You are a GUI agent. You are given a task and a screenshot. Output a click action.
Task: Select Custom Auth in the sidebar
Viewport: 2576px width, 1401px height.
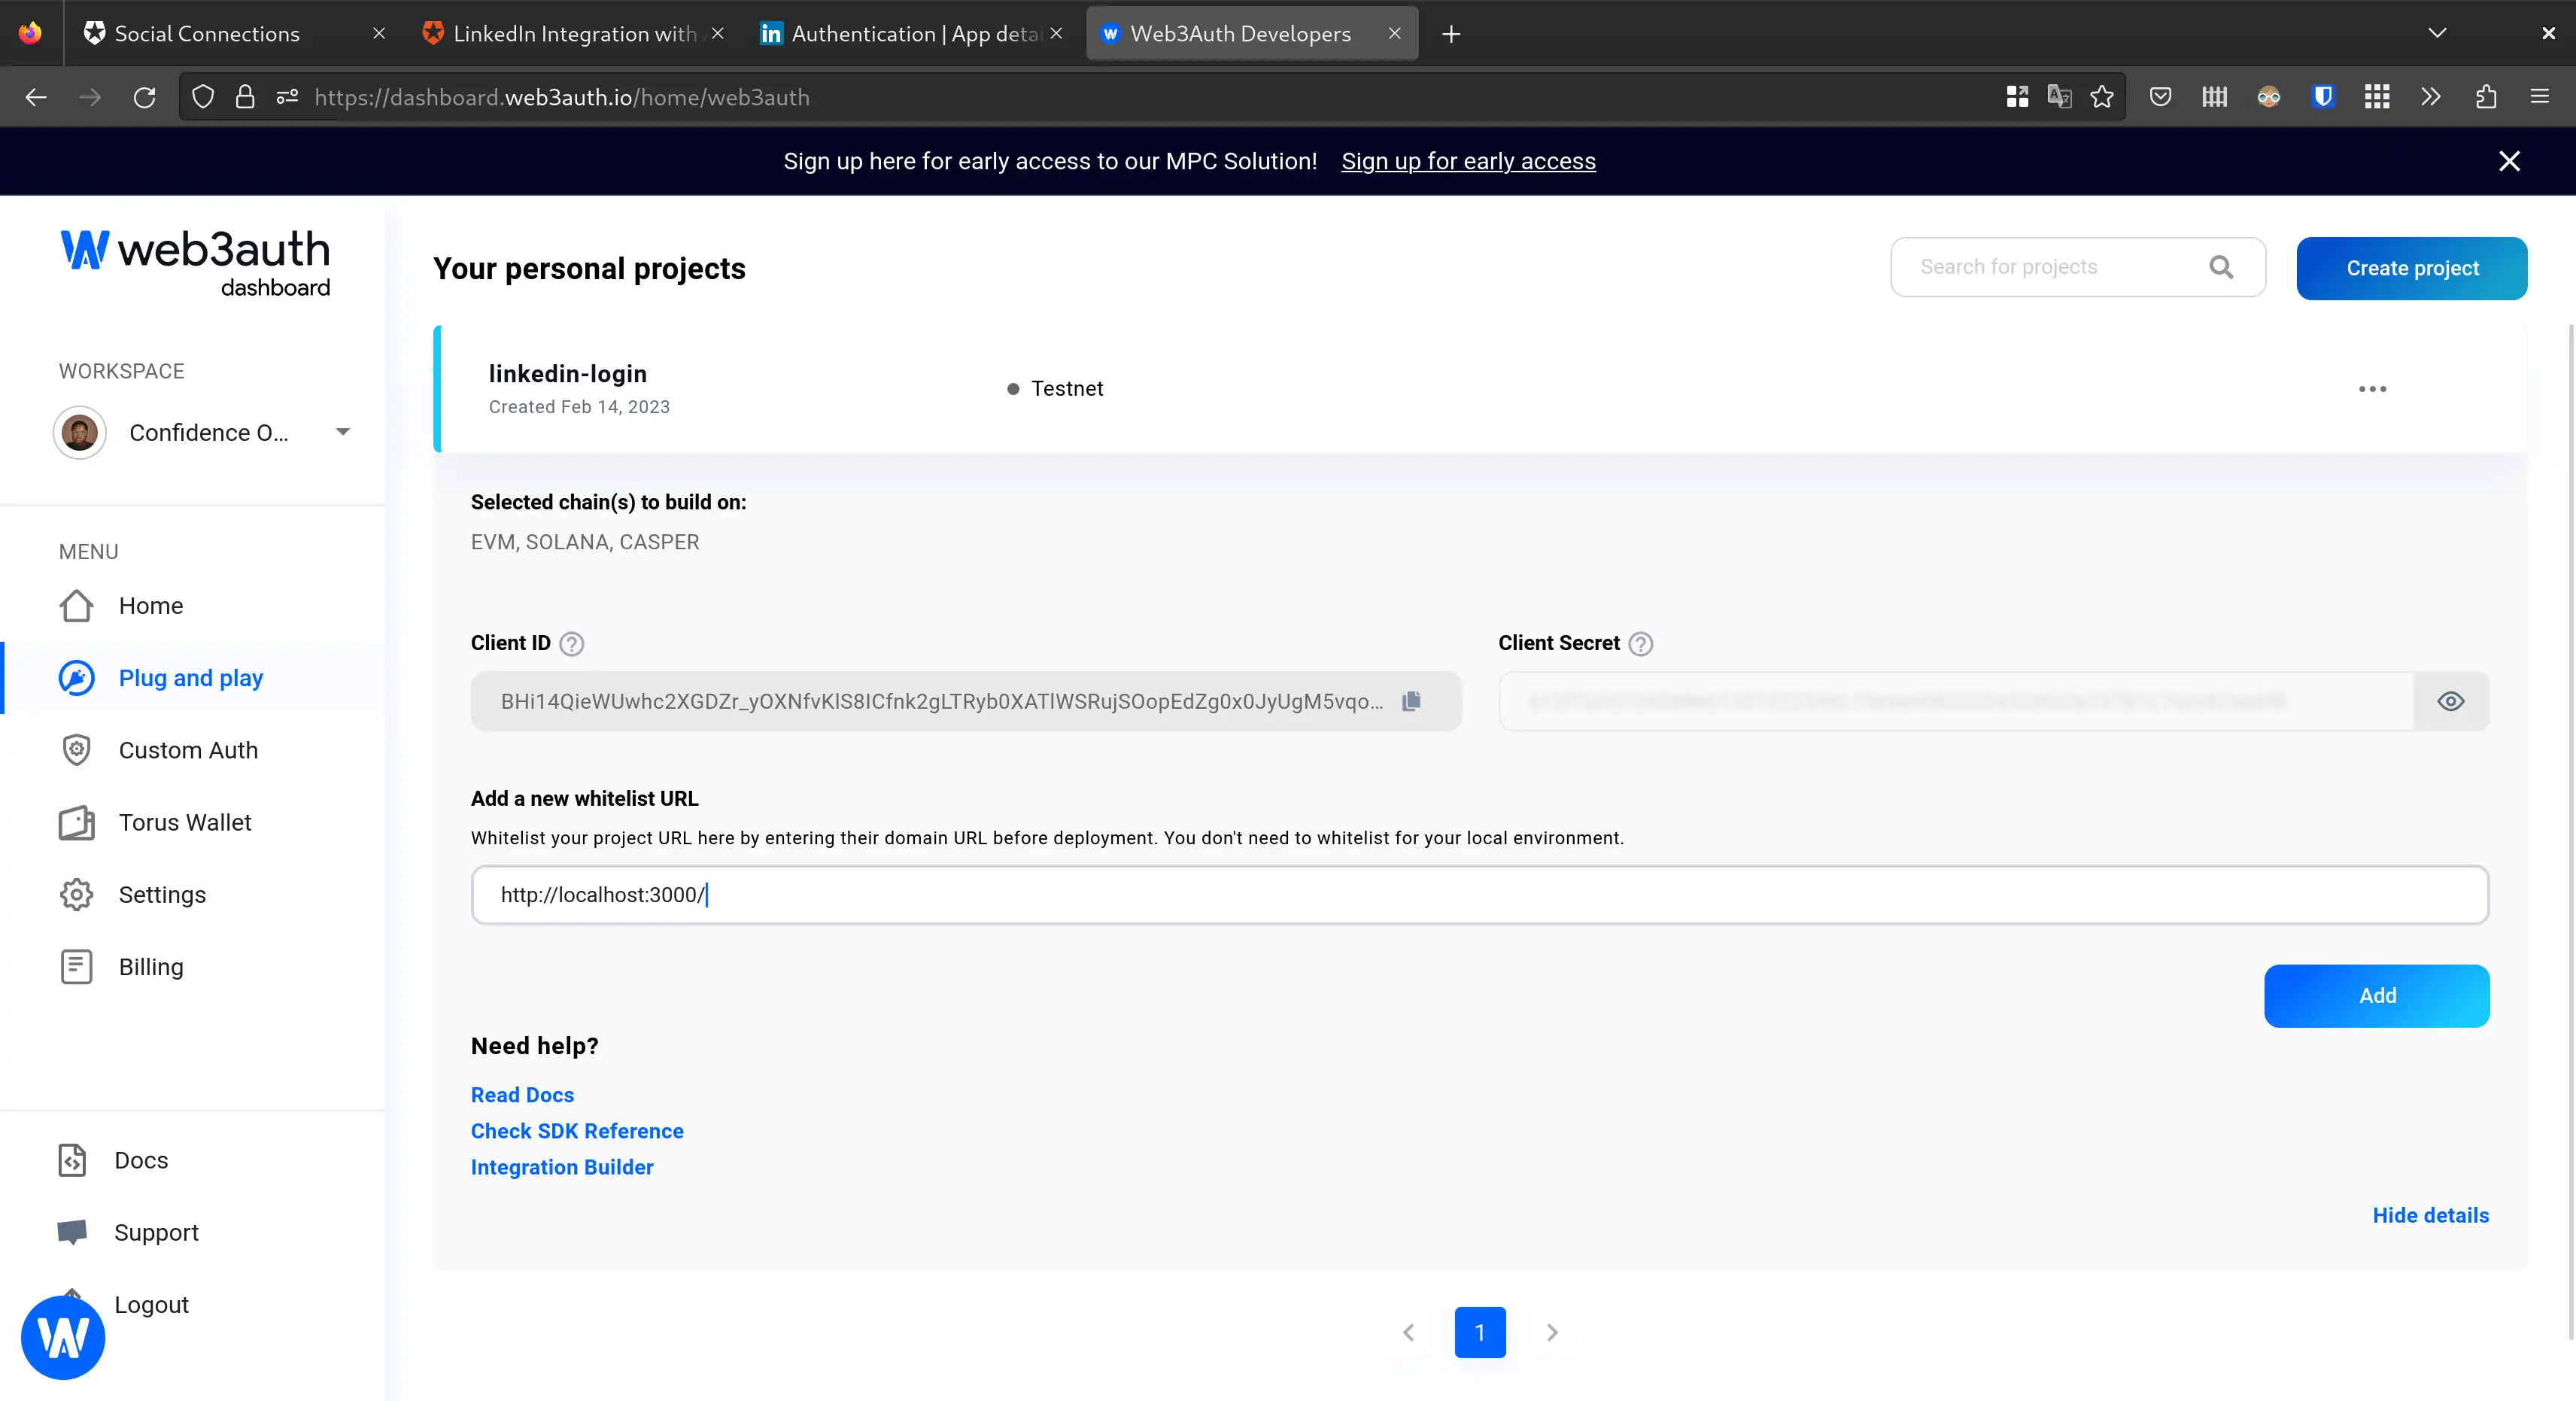pos(189,750)
